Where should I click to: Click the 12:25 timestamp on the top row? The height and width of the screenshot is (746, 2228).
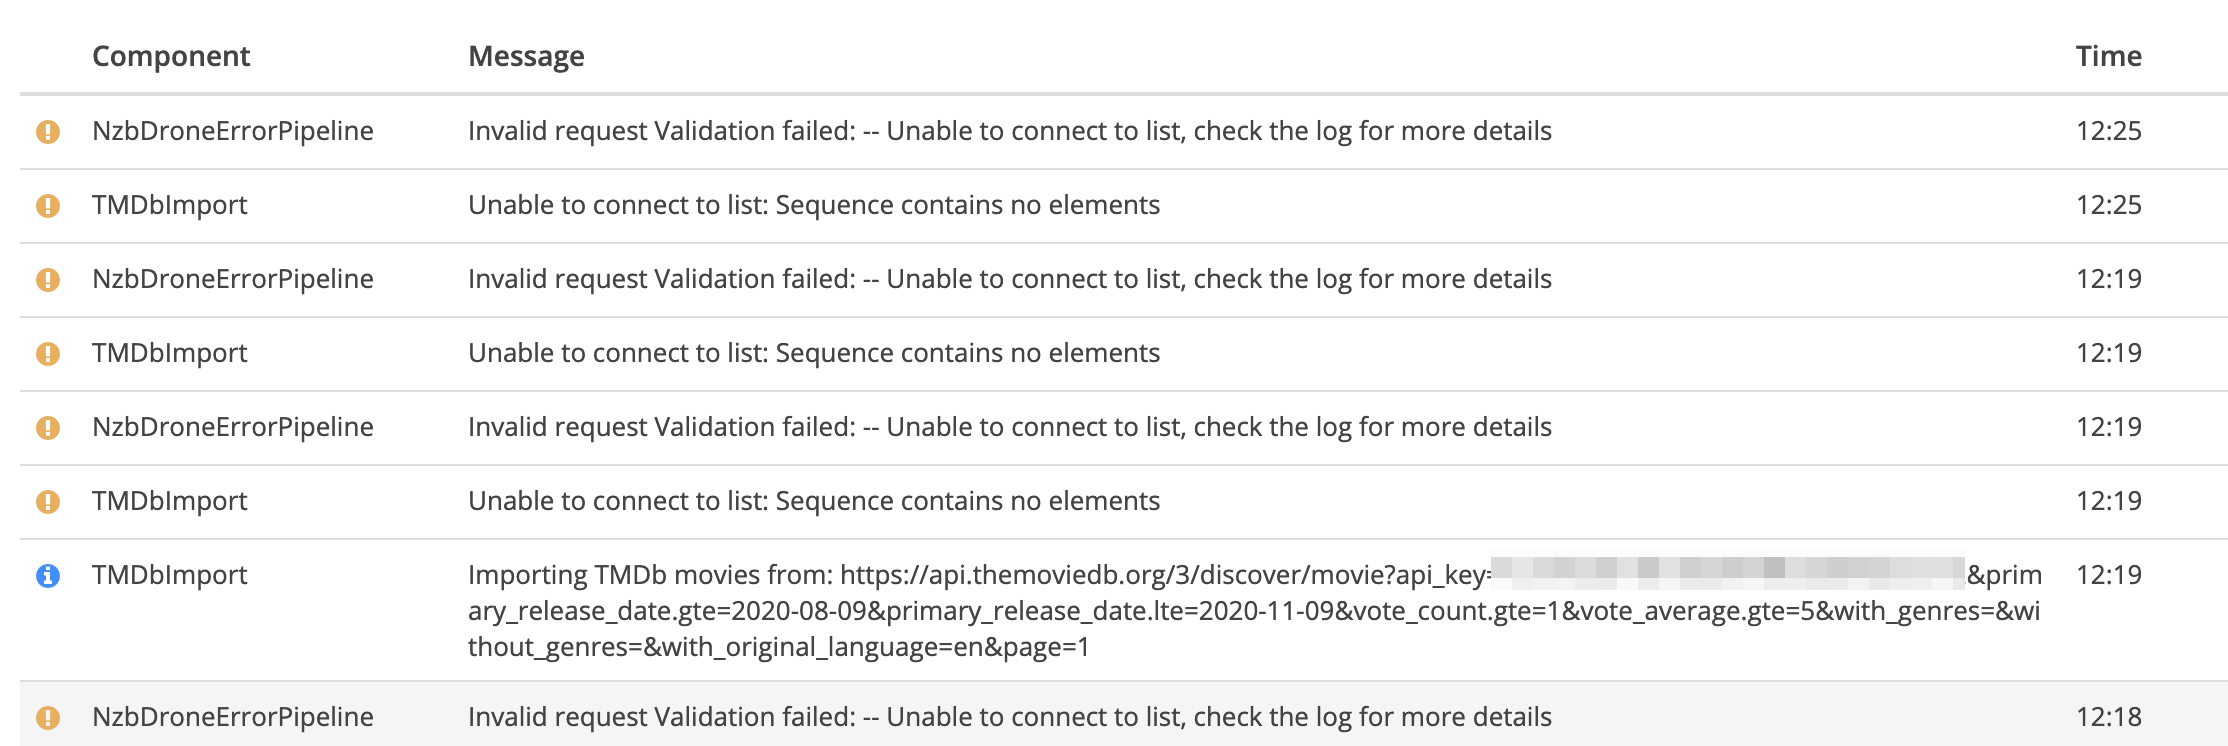pyautogui.click(x=2109, y=131)
